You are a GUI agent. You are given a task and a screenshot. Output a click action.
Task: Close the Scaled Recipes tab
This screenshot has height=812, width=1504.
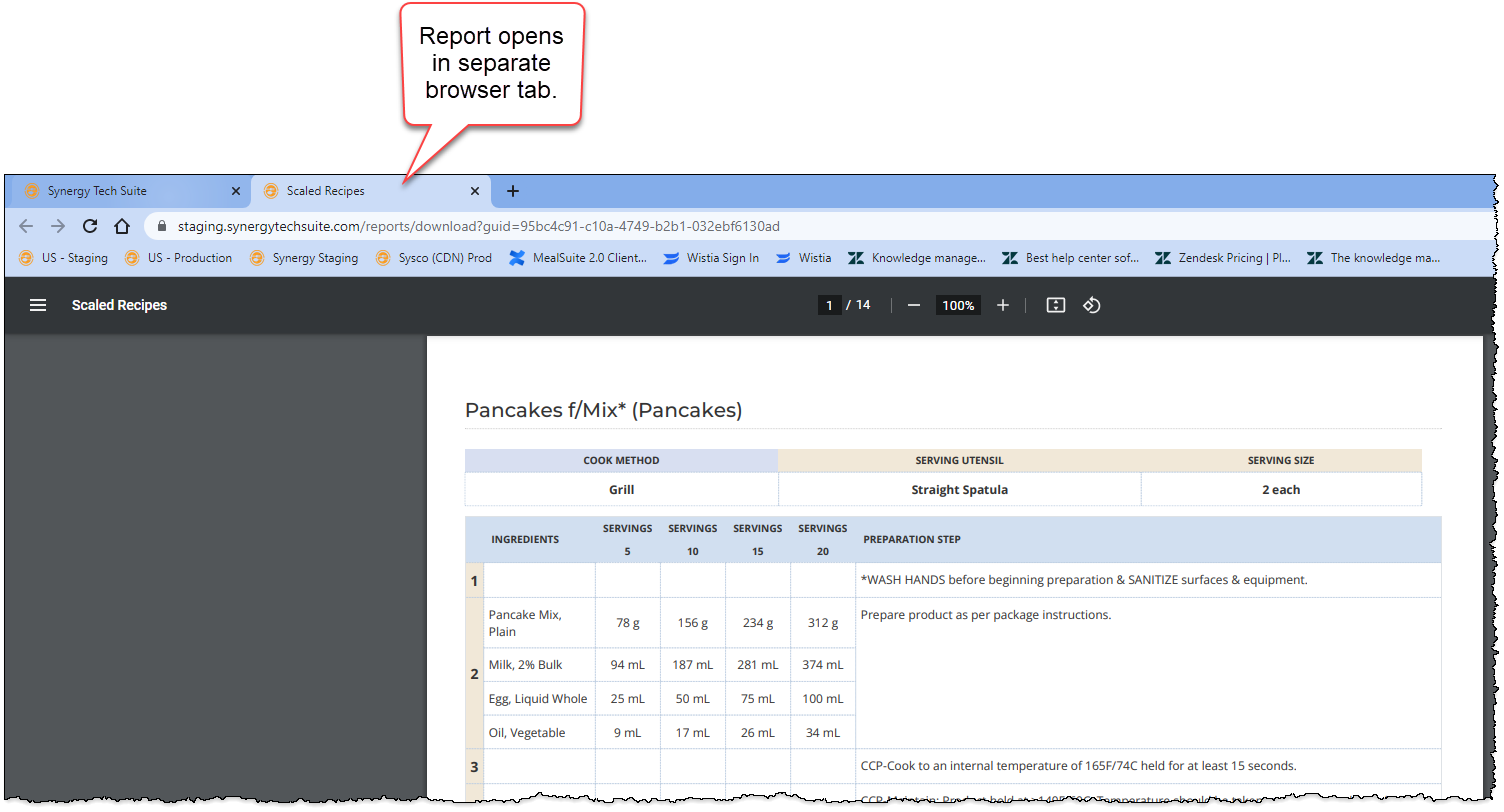pos(475,191)
